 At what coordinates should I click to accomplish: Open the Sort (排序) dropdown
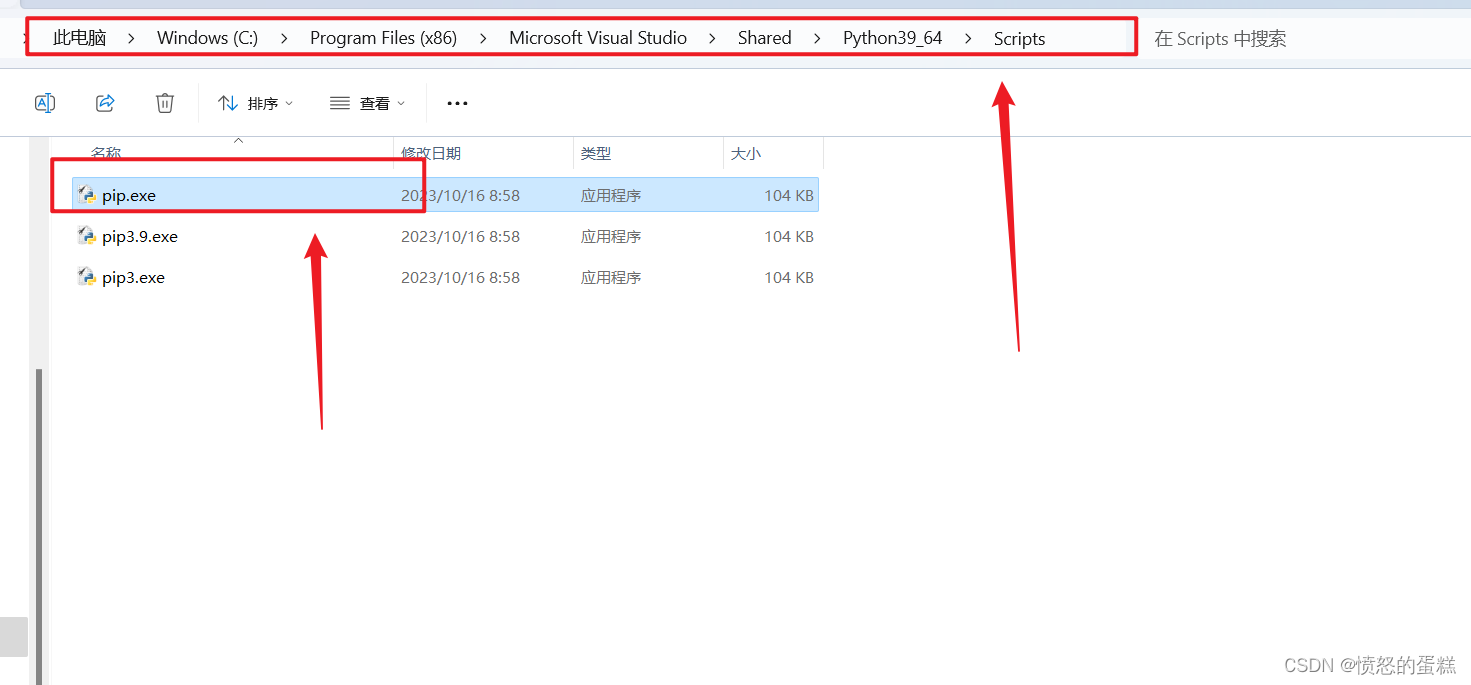256,103
